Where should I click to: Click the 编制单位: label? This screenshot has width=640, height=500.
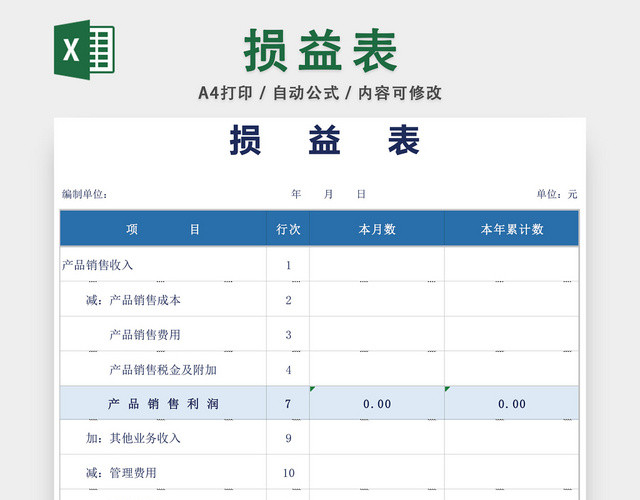pos(85,194)
